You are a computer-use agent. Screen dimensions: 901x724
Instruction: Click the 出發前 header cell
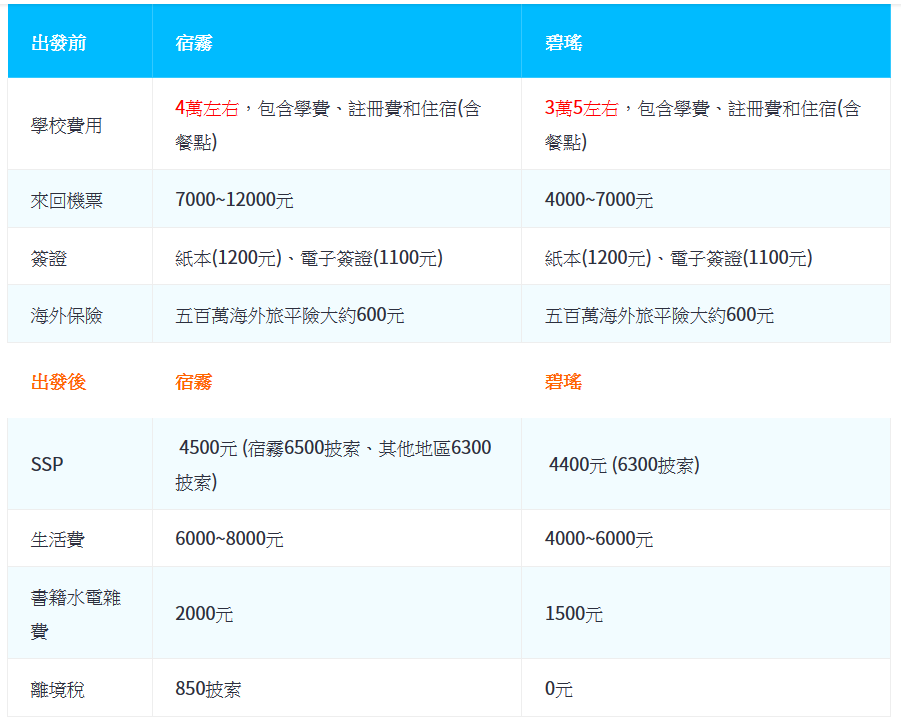coord(58,43)
